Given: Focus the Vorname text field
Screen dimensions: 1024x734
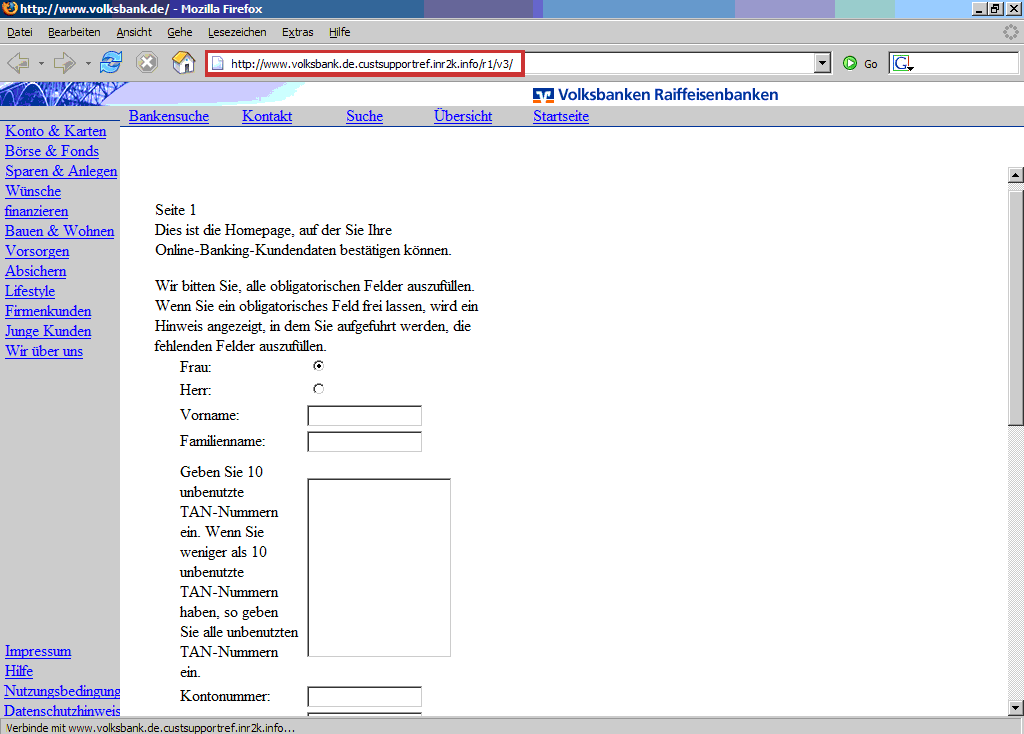Looking at the screenshot, I should tap(364, 416).
